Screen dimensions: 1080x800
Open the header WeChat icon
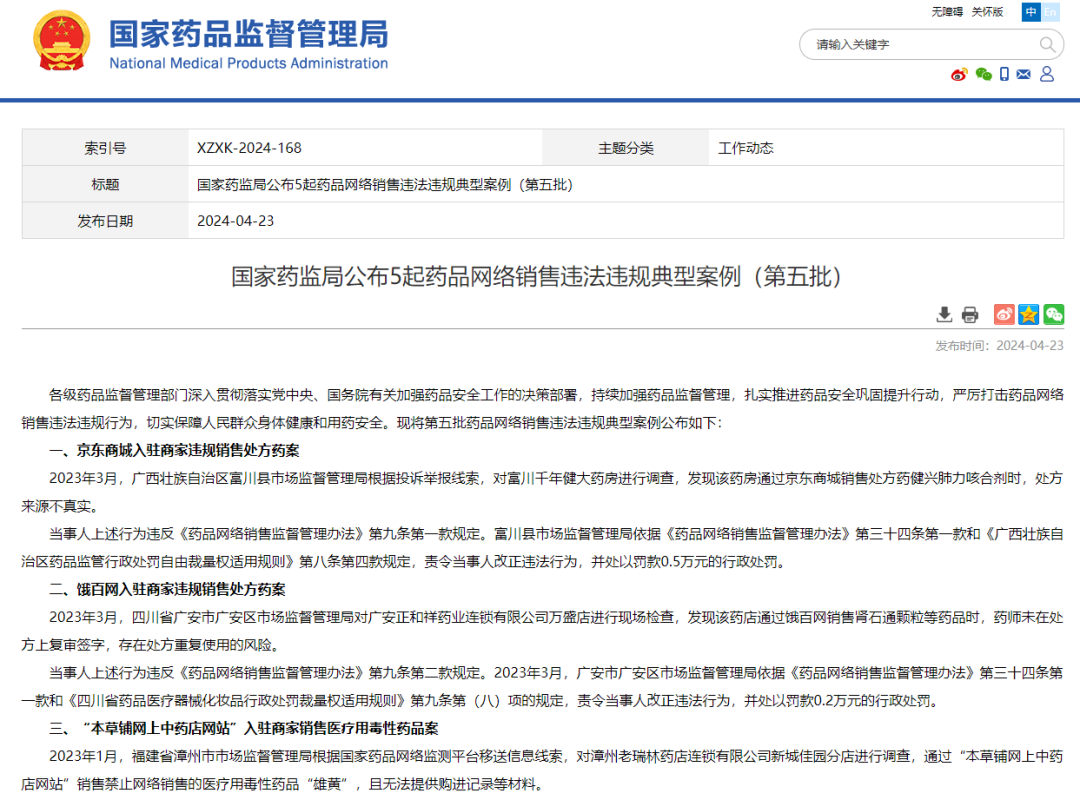pos(983,74)
